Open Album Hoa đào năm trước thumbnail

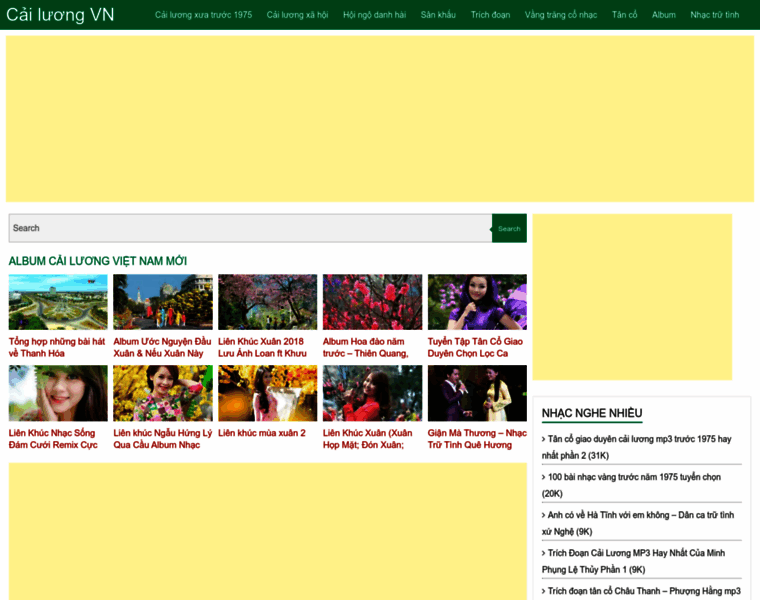pyautogui.click(x=372, y=302)
